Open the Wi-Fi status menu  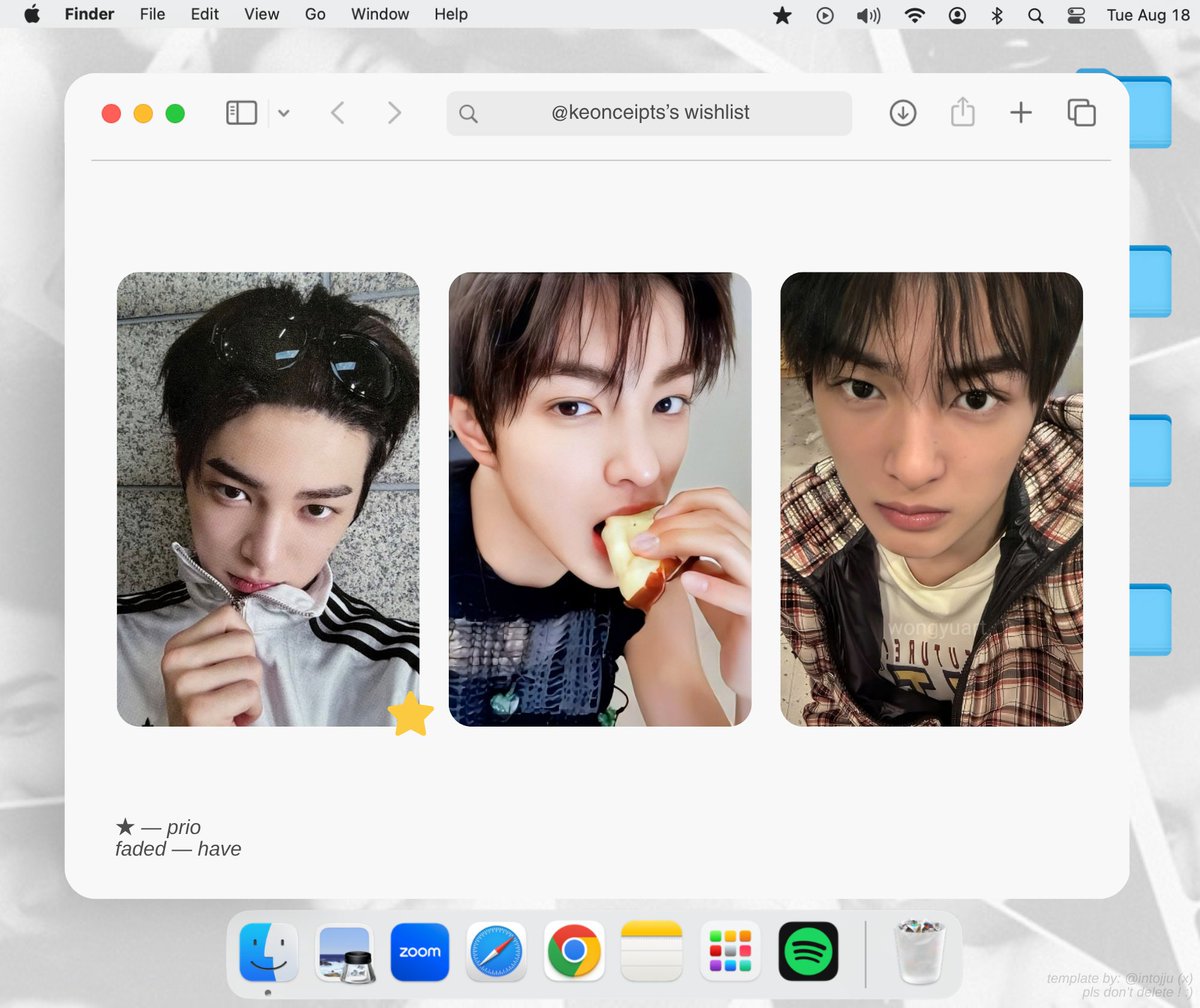[914, 15]
